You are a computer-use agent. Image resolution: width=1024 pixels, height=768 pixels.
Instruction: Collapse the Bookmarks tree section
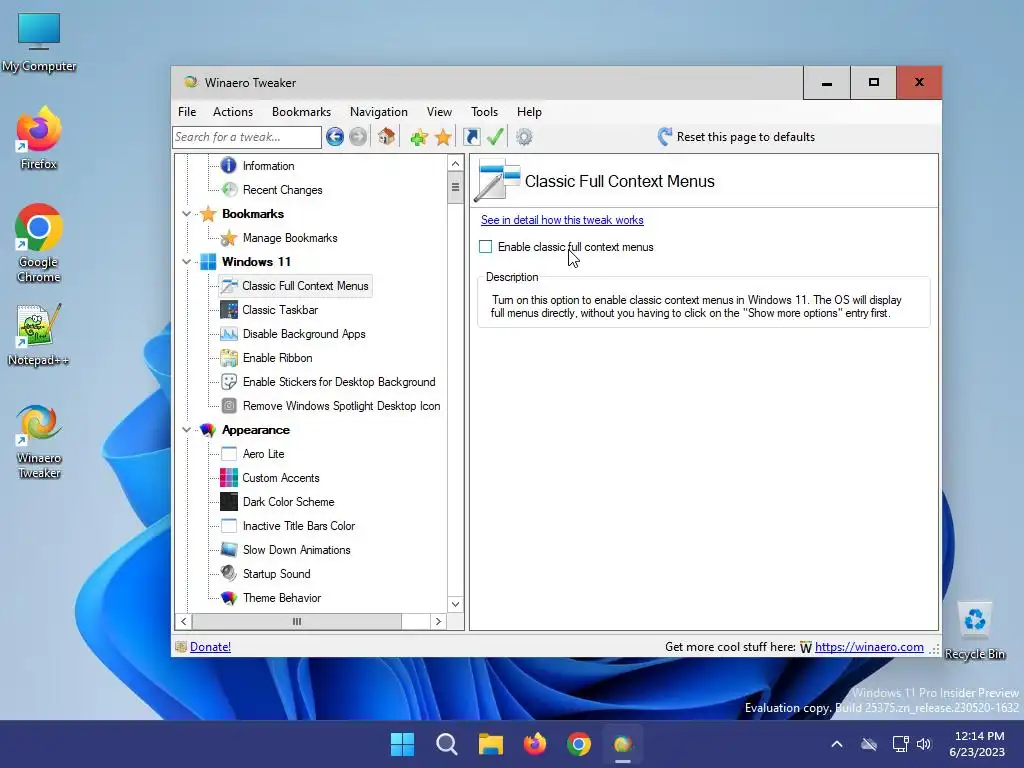[187, 214]
